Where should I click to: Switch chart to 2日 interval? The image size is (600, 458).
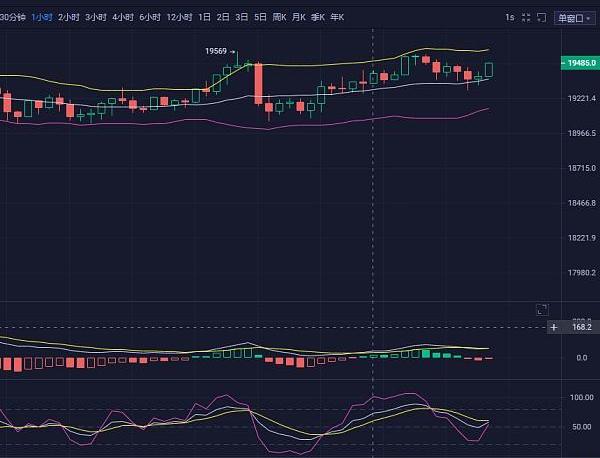tap(223, 17)
